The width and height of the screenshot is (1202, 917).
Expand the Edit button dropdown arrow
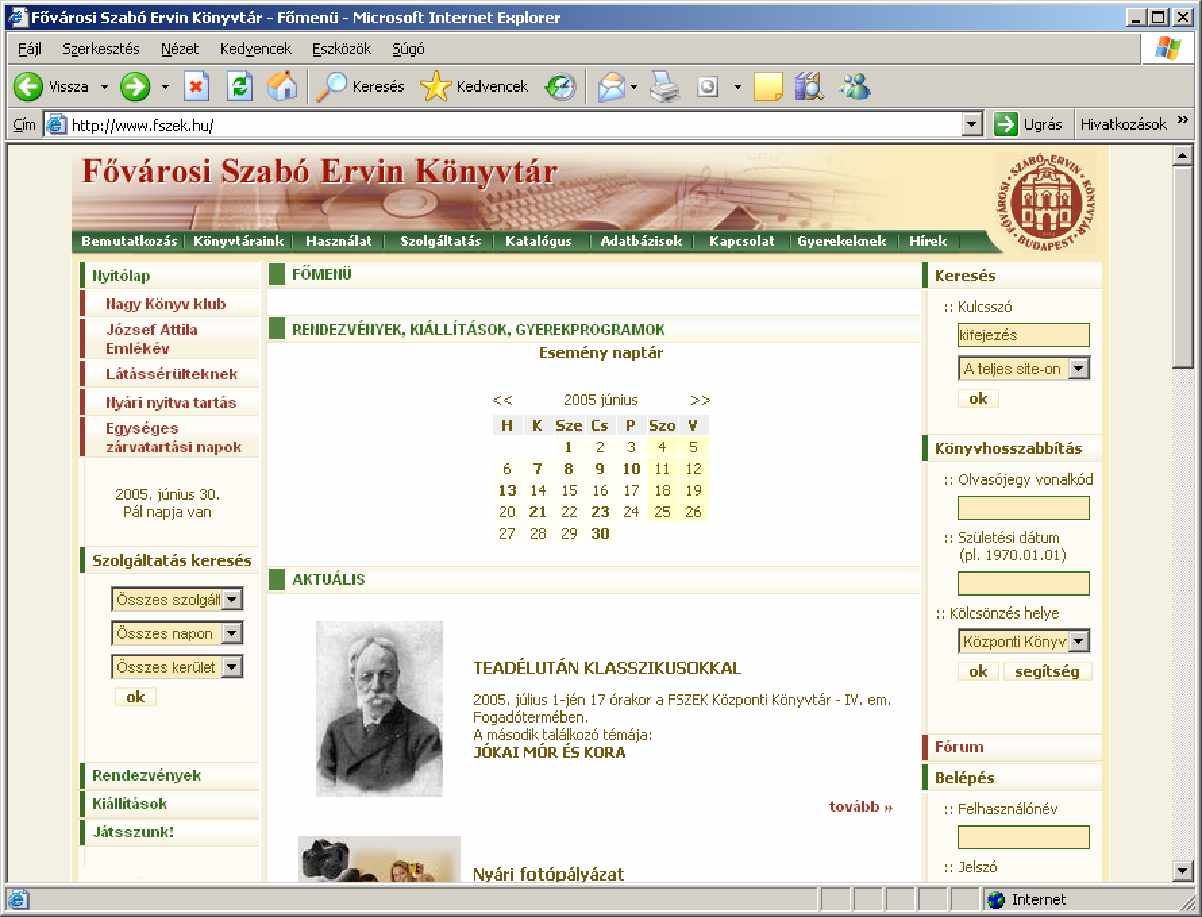tap(737, 87)
